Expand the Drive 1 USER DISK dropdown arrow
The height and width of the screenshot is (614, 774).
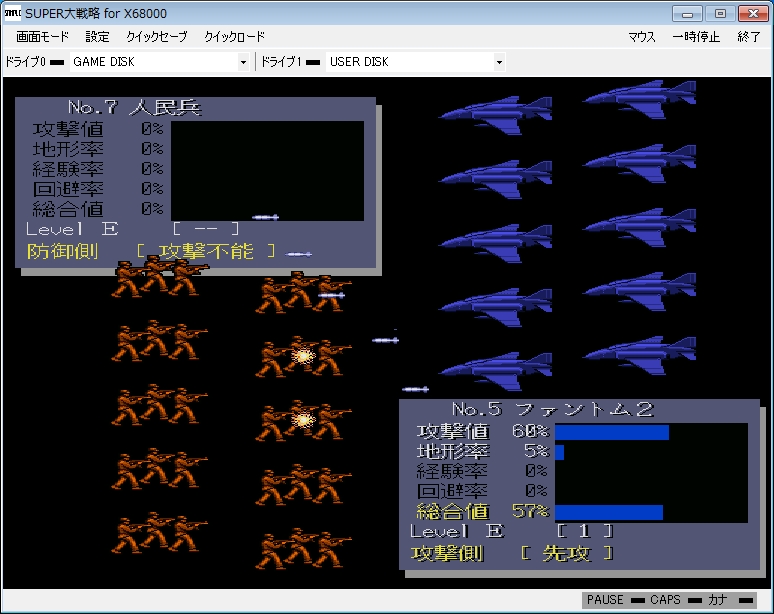(x=499, y=62)
